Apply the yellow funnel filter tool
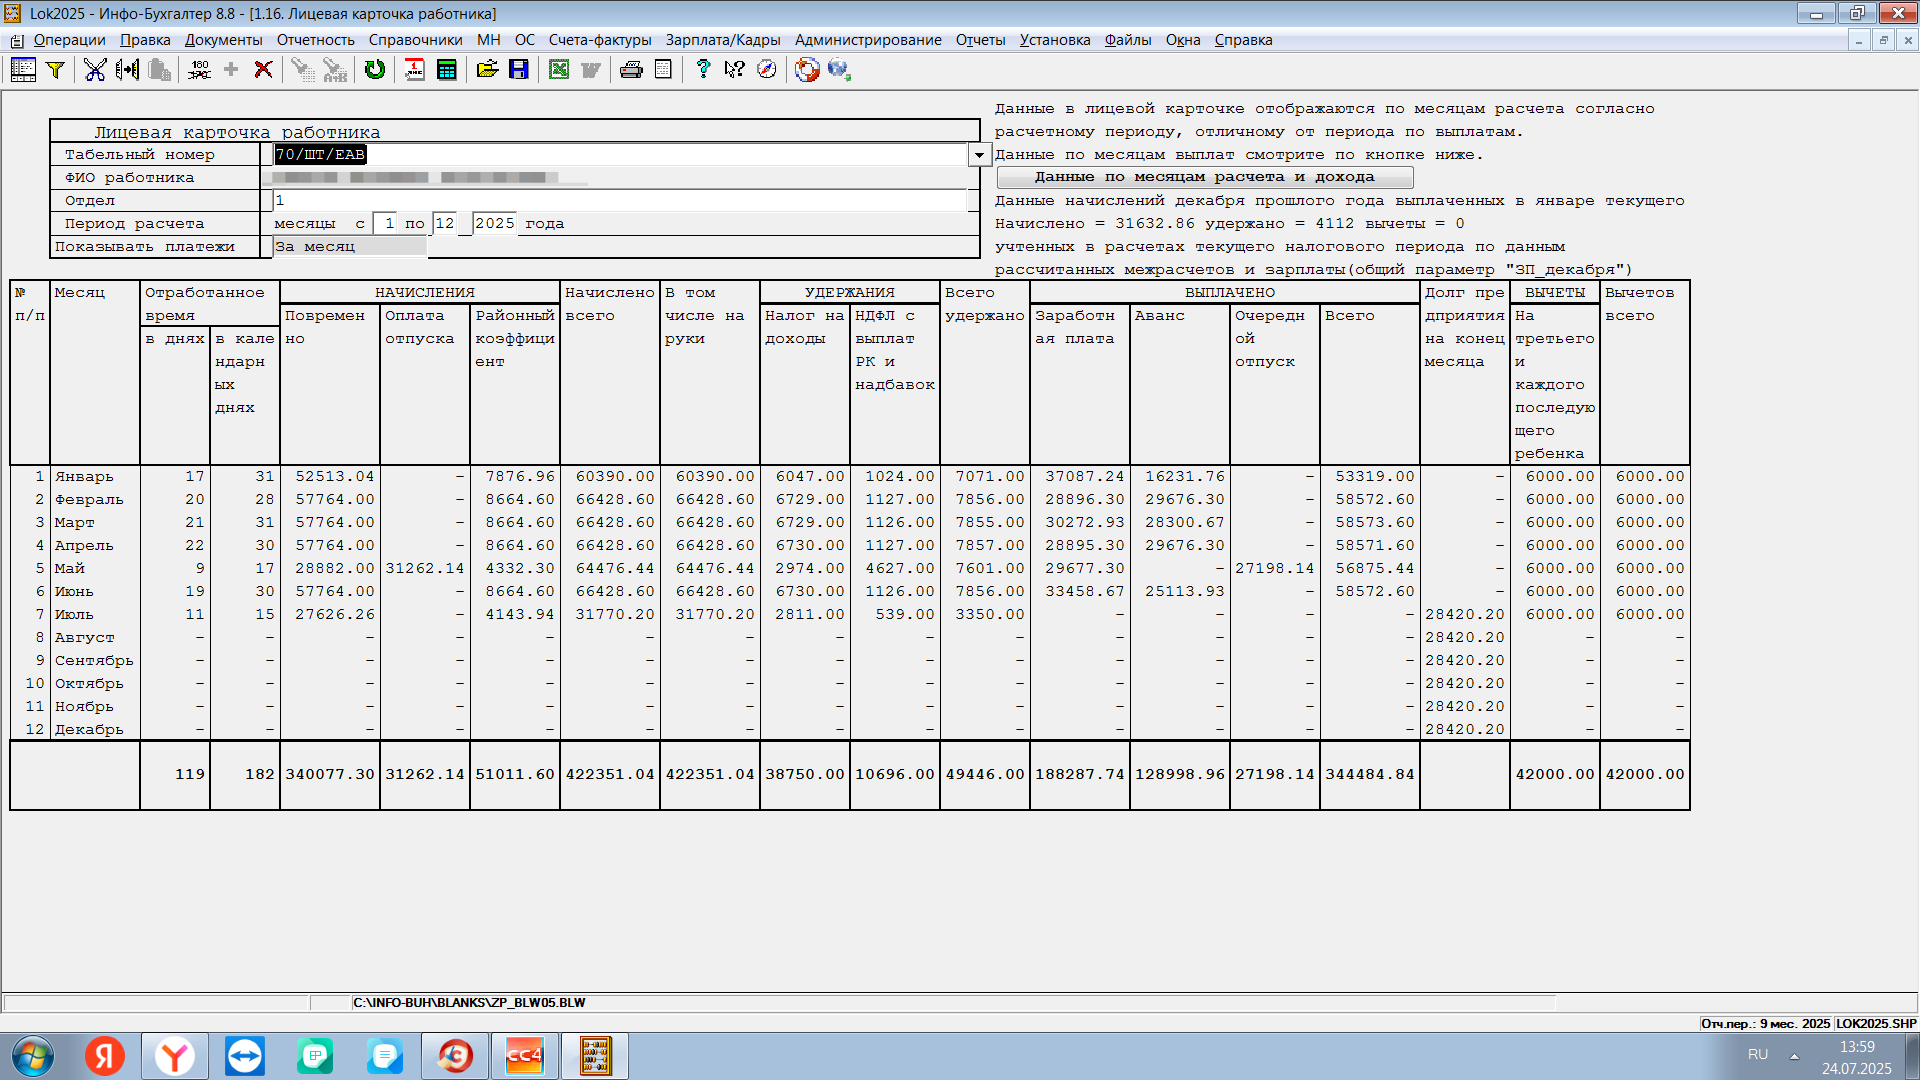Viewport: 1920px width, 1080px height. (x=56, y=69)
